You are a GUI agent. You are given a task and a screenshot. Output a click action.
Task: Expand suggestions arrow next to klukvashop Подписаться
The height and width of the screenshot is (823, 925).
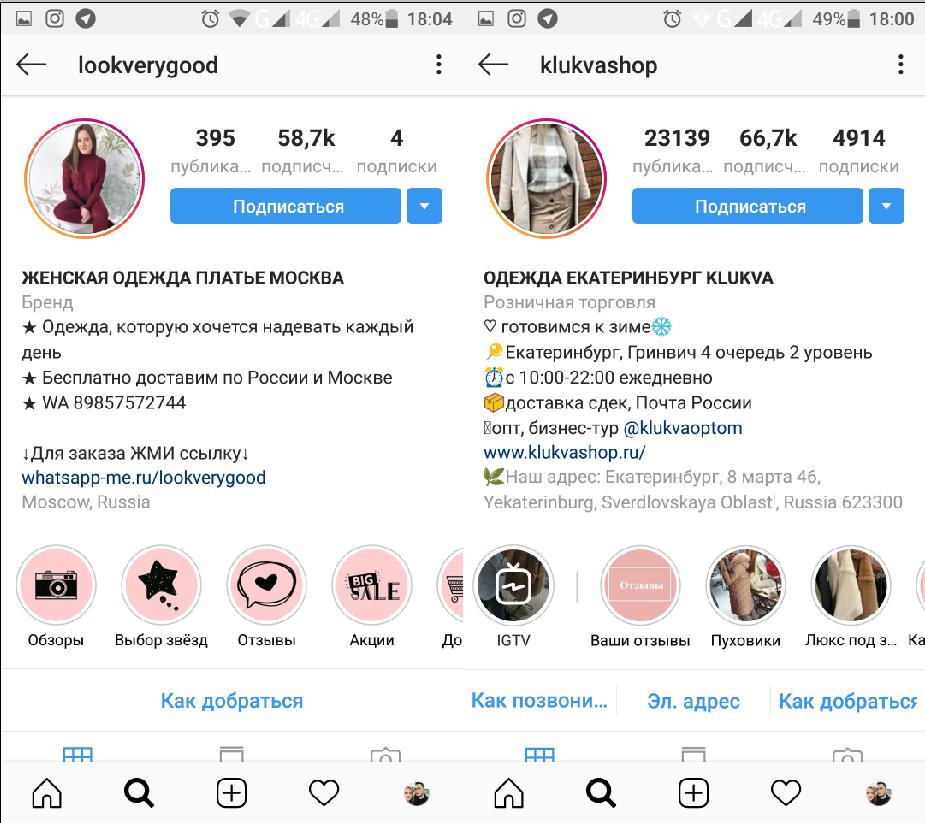click(886, 206)
